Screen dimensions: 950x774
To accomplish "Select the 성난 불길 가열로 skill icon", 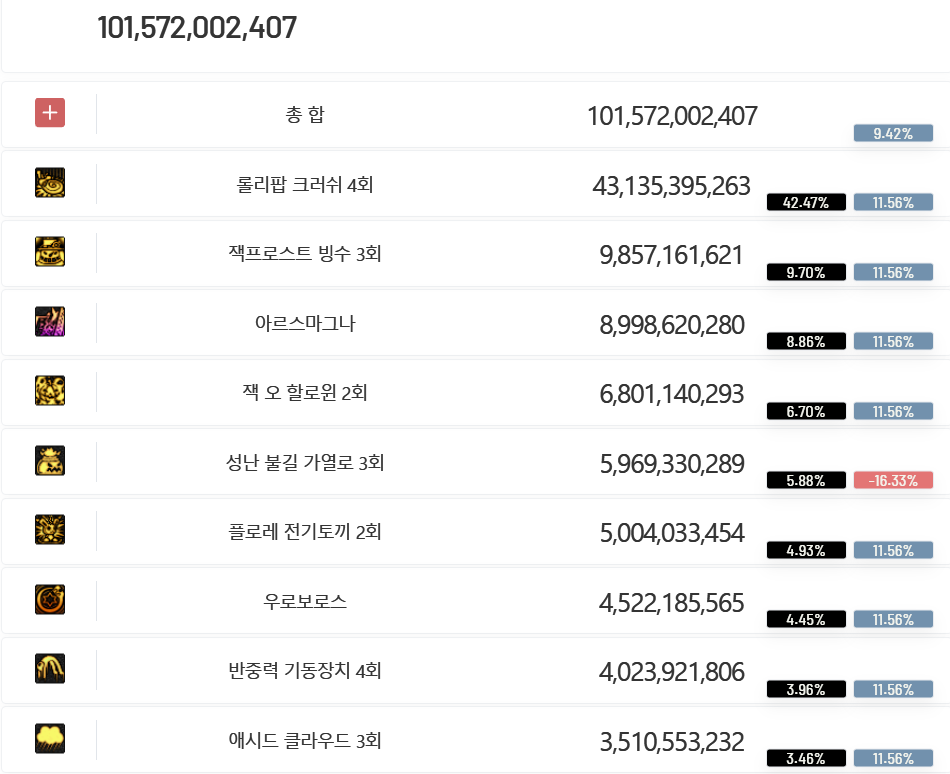I will coord(50,460).
